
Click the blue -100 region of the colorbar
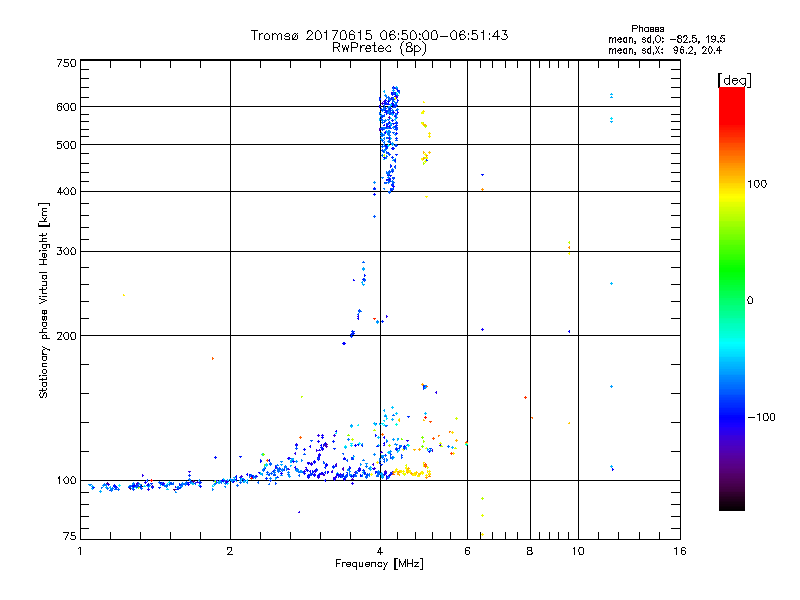(x=732, y=416)
